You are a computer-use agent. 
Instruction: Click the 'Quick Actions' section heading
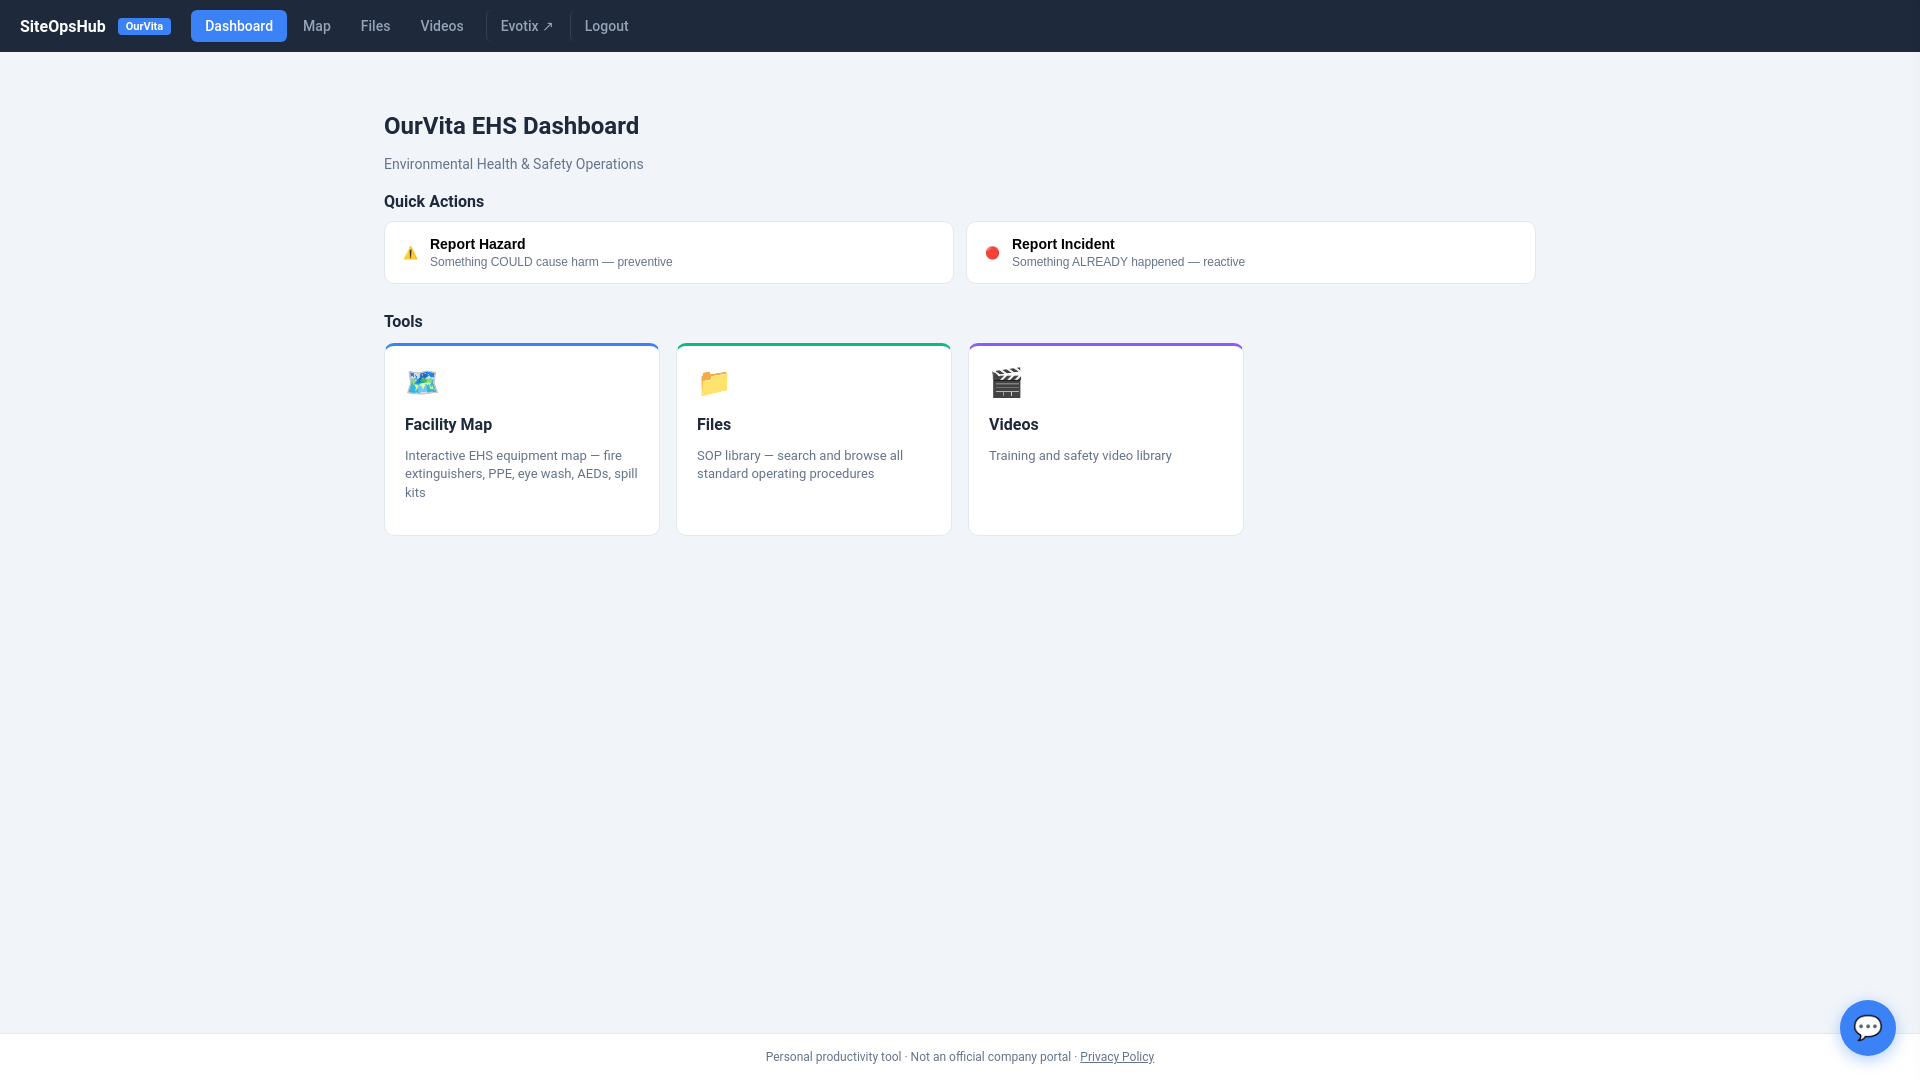click(x=434, y=201)
